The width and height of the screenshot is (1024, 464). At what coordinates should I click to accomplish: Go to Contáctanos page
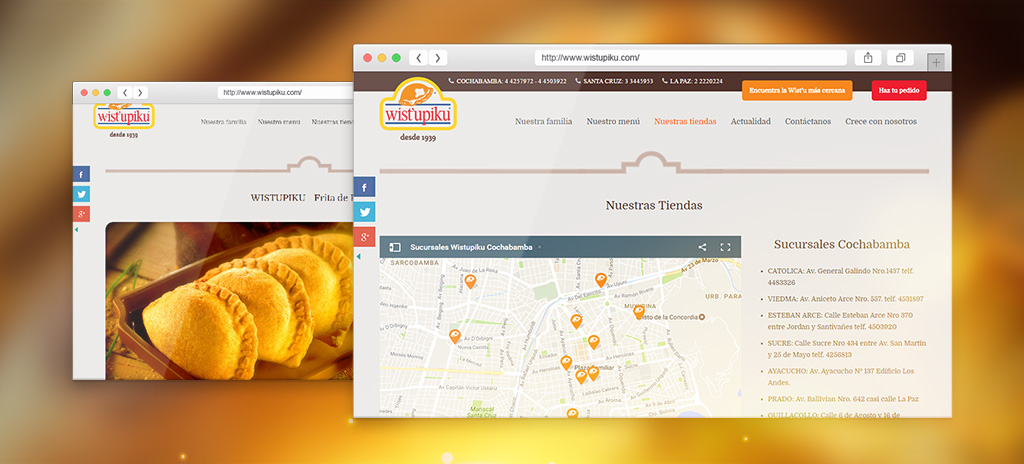pyautogui.click(x=807, y=121)
